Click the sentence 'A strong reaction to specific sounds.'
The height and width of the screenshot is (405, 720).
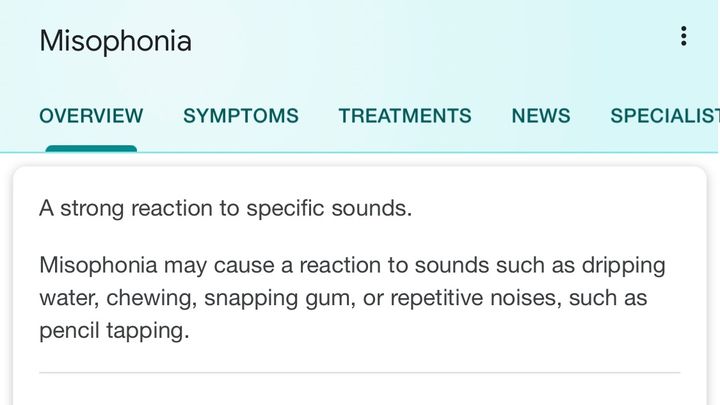(x=225, y=209)
